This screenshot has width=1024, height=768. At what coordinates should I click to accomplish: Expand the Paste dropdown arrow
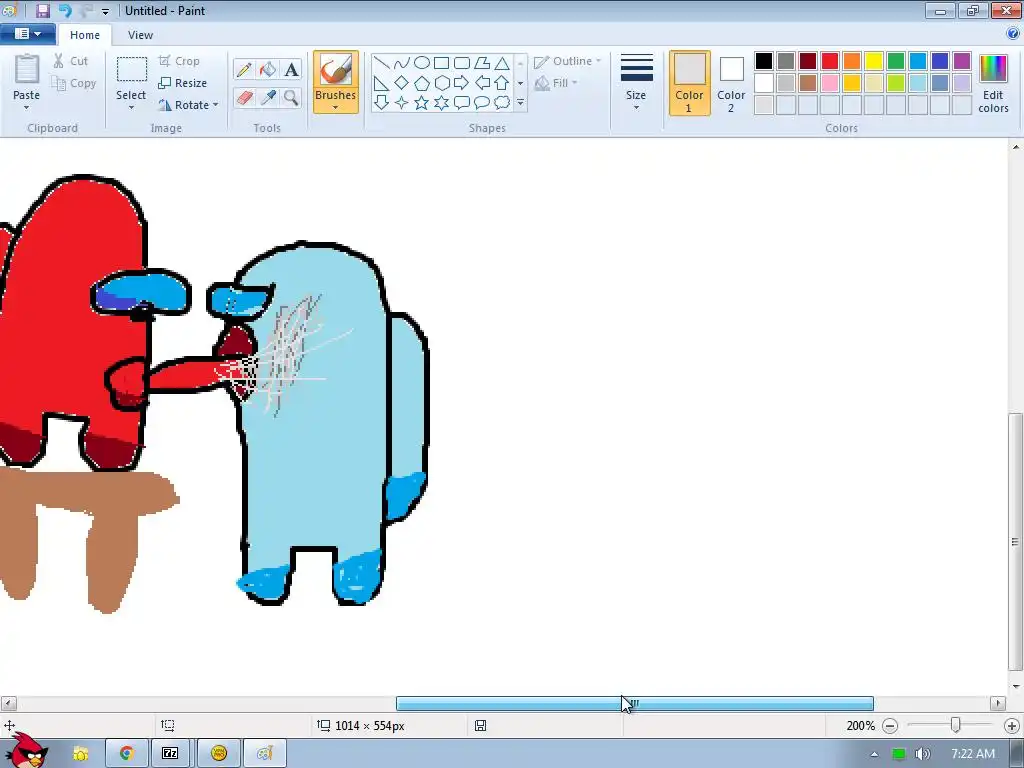pyautogui.click(x=27, y=108)
